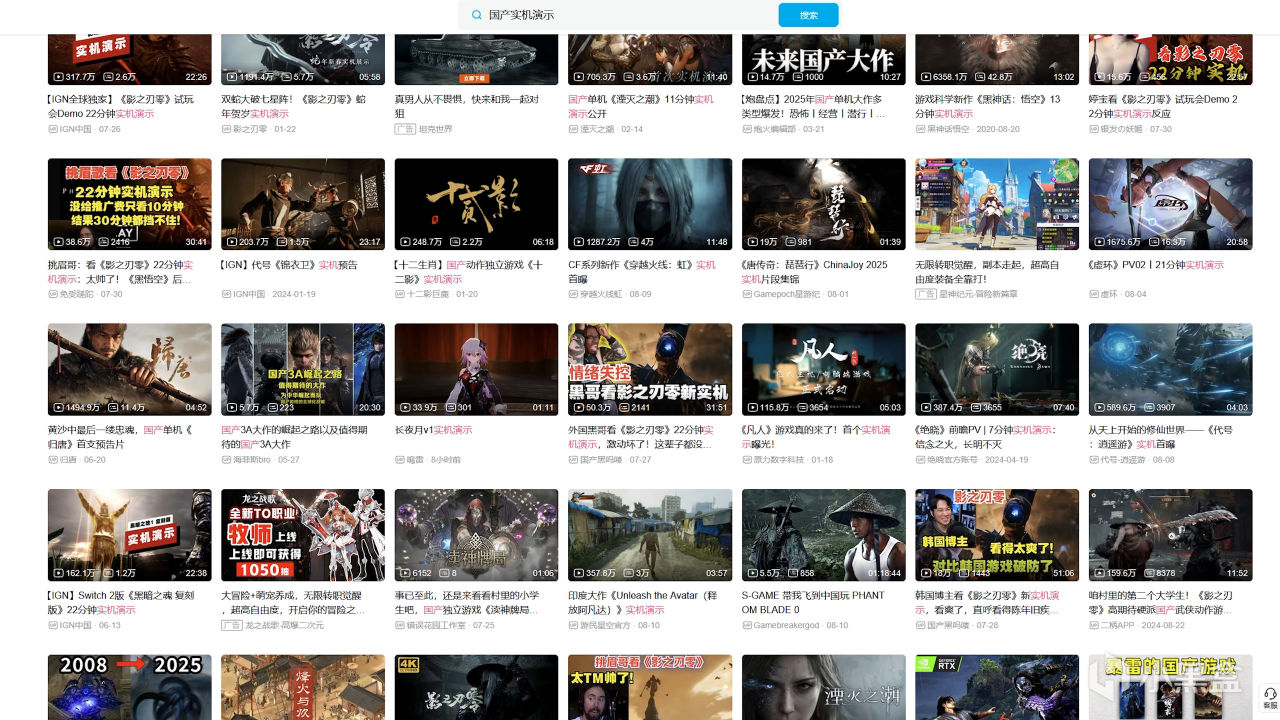Click the UP icon beside 黑神话悟空 uploader
1280x720 pixels.
click(x=920, y=129)
